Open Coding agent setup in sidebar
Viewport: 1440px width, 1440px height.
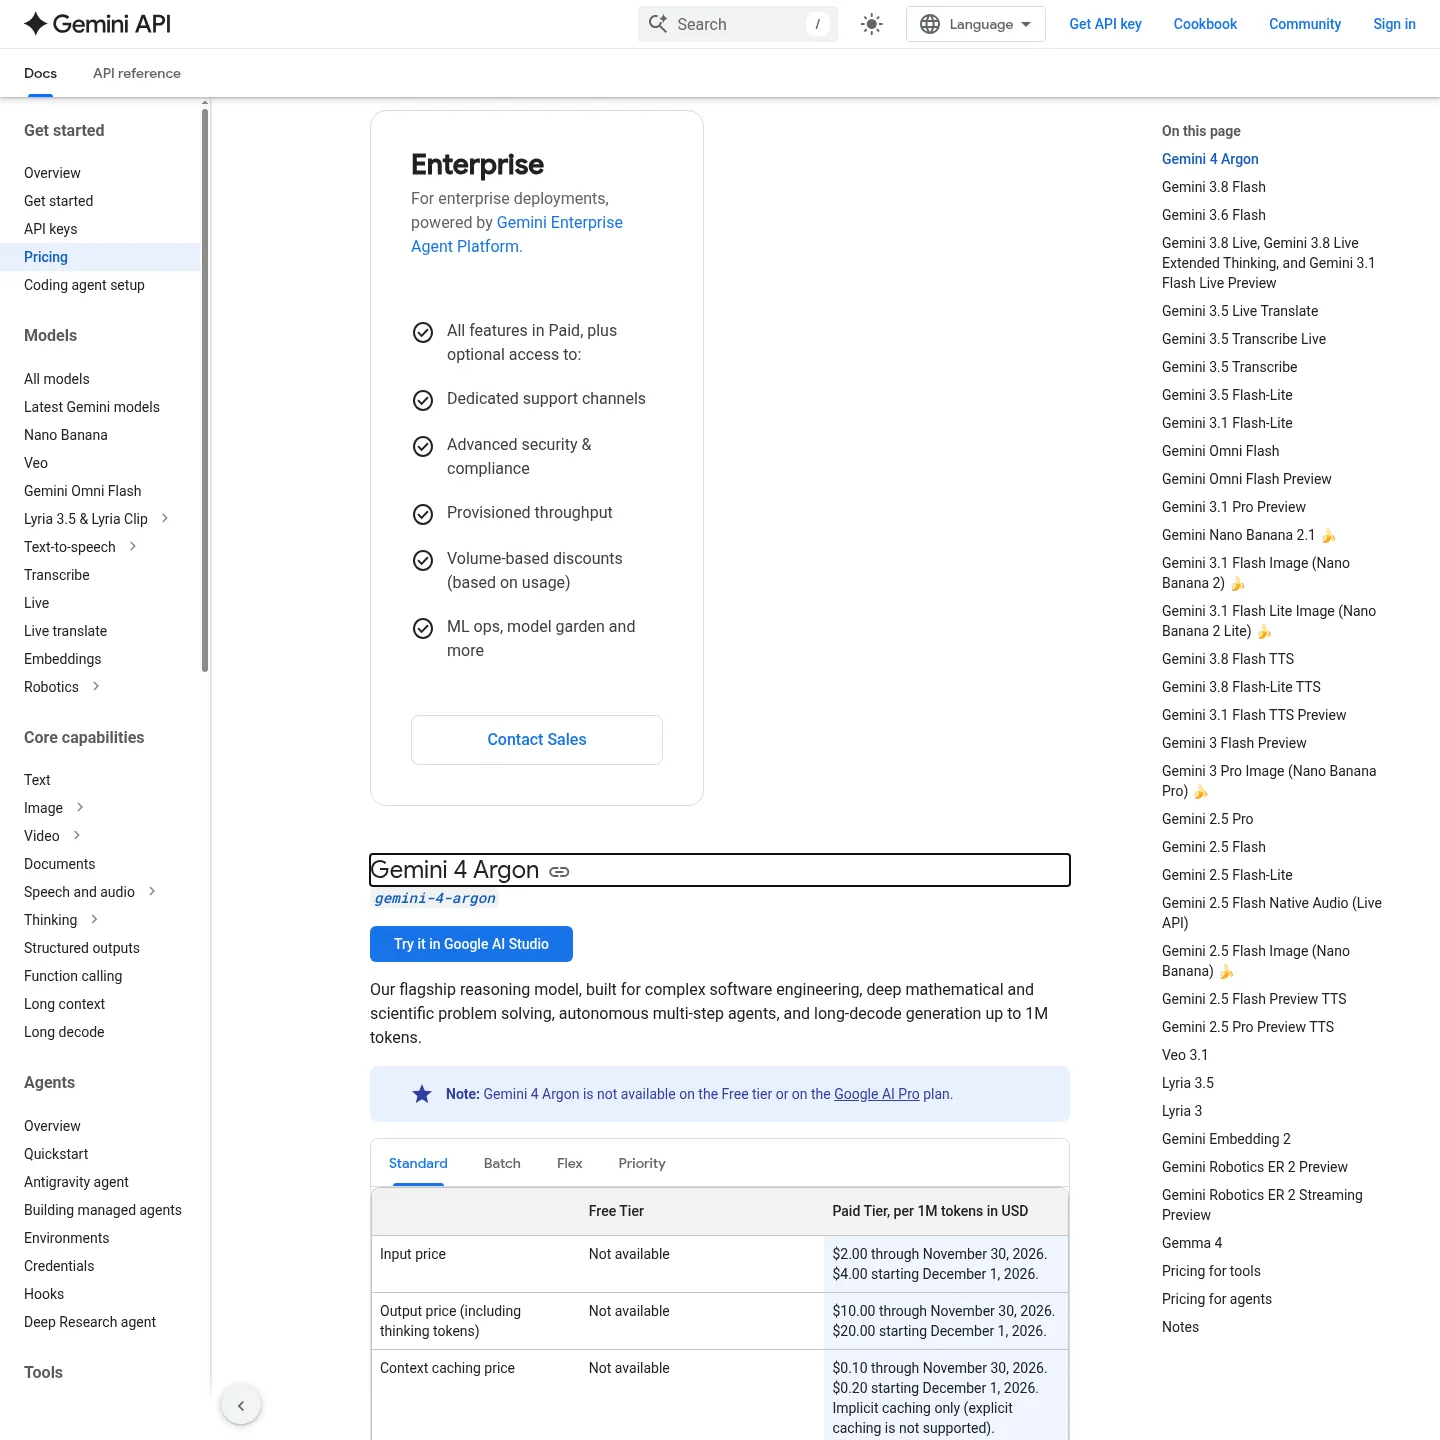84,285
